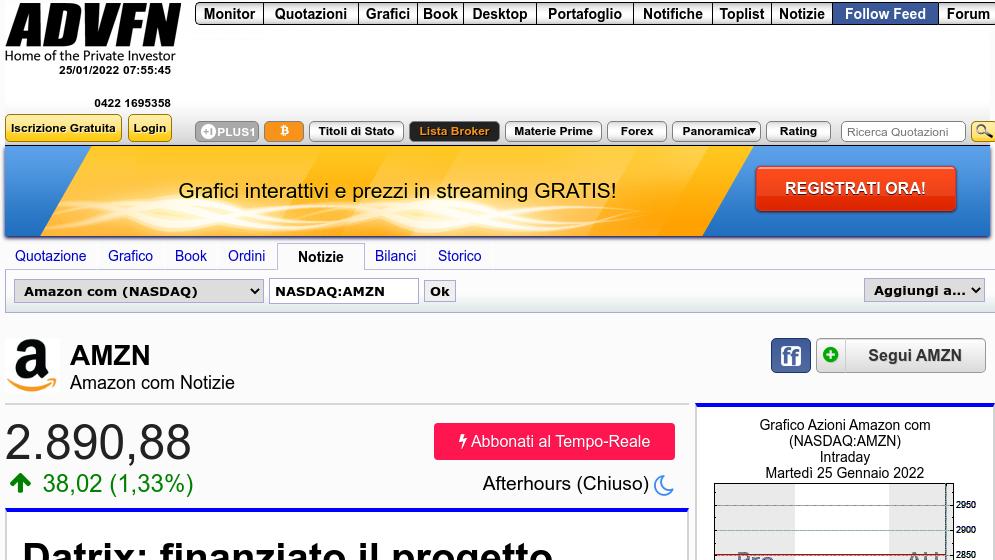Open the blue ff Follow Feed icon
This screenshot has height=560, width=995.
[791, 356]
